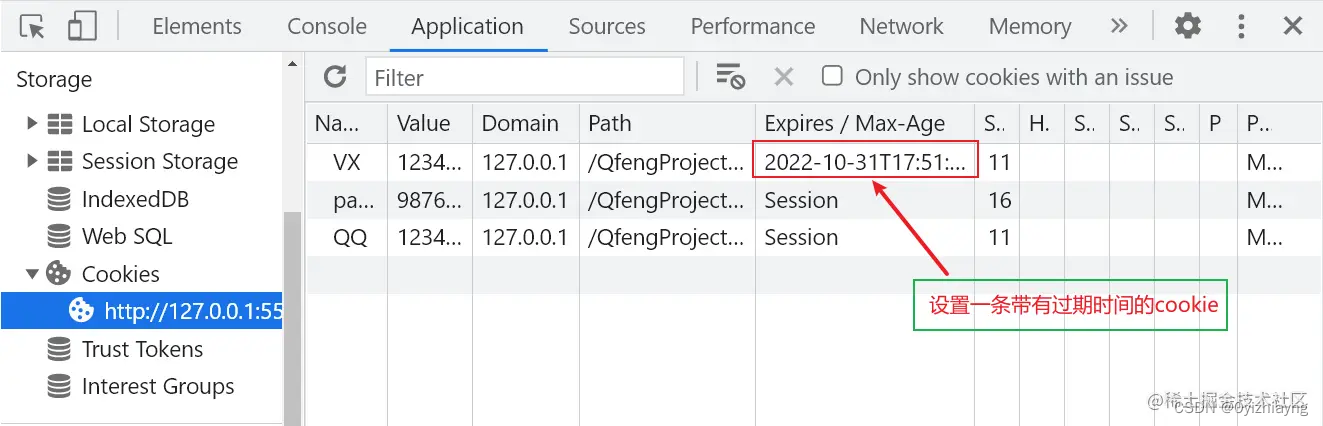The image size is (1323, 426).
Task: Expand the Session Storage tree node
Action: point(32,160)
